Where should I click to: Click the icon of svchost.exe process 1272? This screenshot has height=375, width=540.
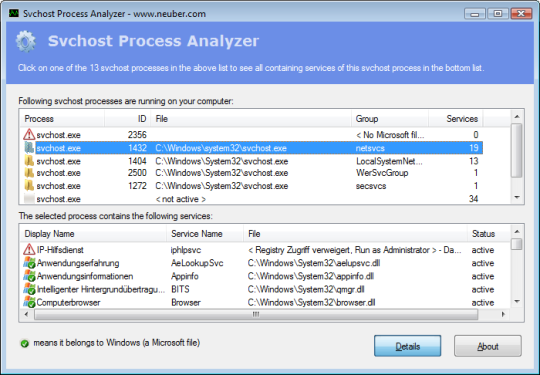pyautogui.click(x=29, y=186)
